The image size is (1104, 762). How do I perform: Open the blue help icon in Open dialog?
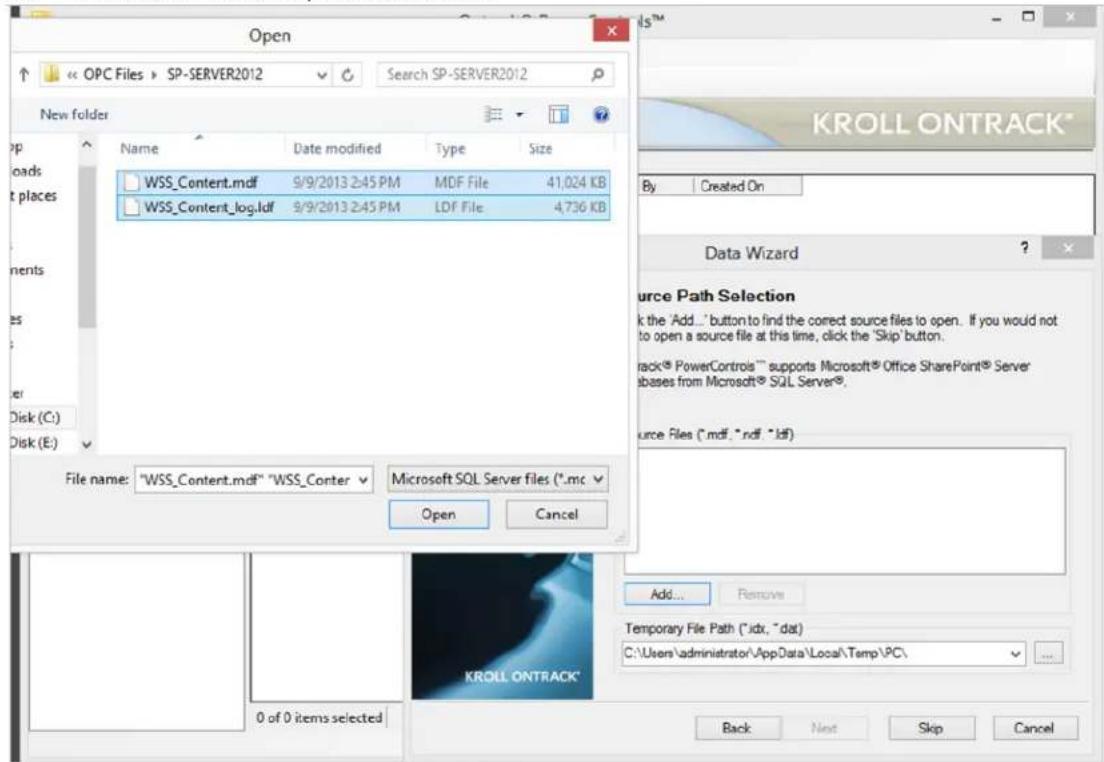601,114
